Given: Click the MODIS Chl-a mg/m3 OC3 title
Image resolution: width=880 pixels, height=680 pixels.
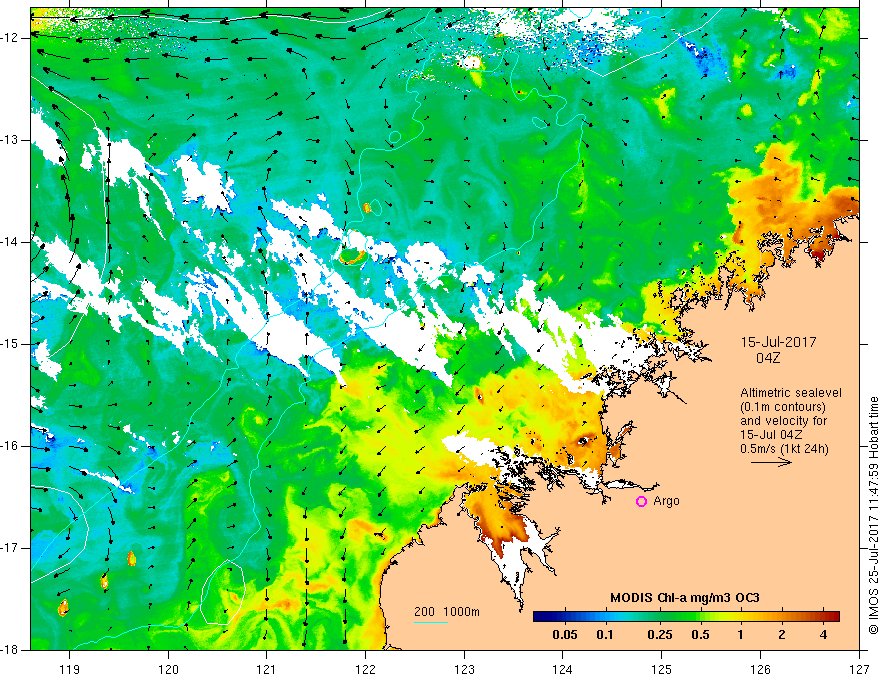Looking at the screenshot, I should [685, 598].
